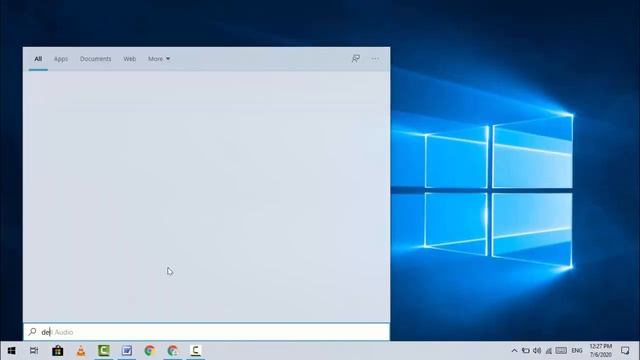Open the search feedback icon
The height and width of the screenshot is (360, 640).
(356, 59)
